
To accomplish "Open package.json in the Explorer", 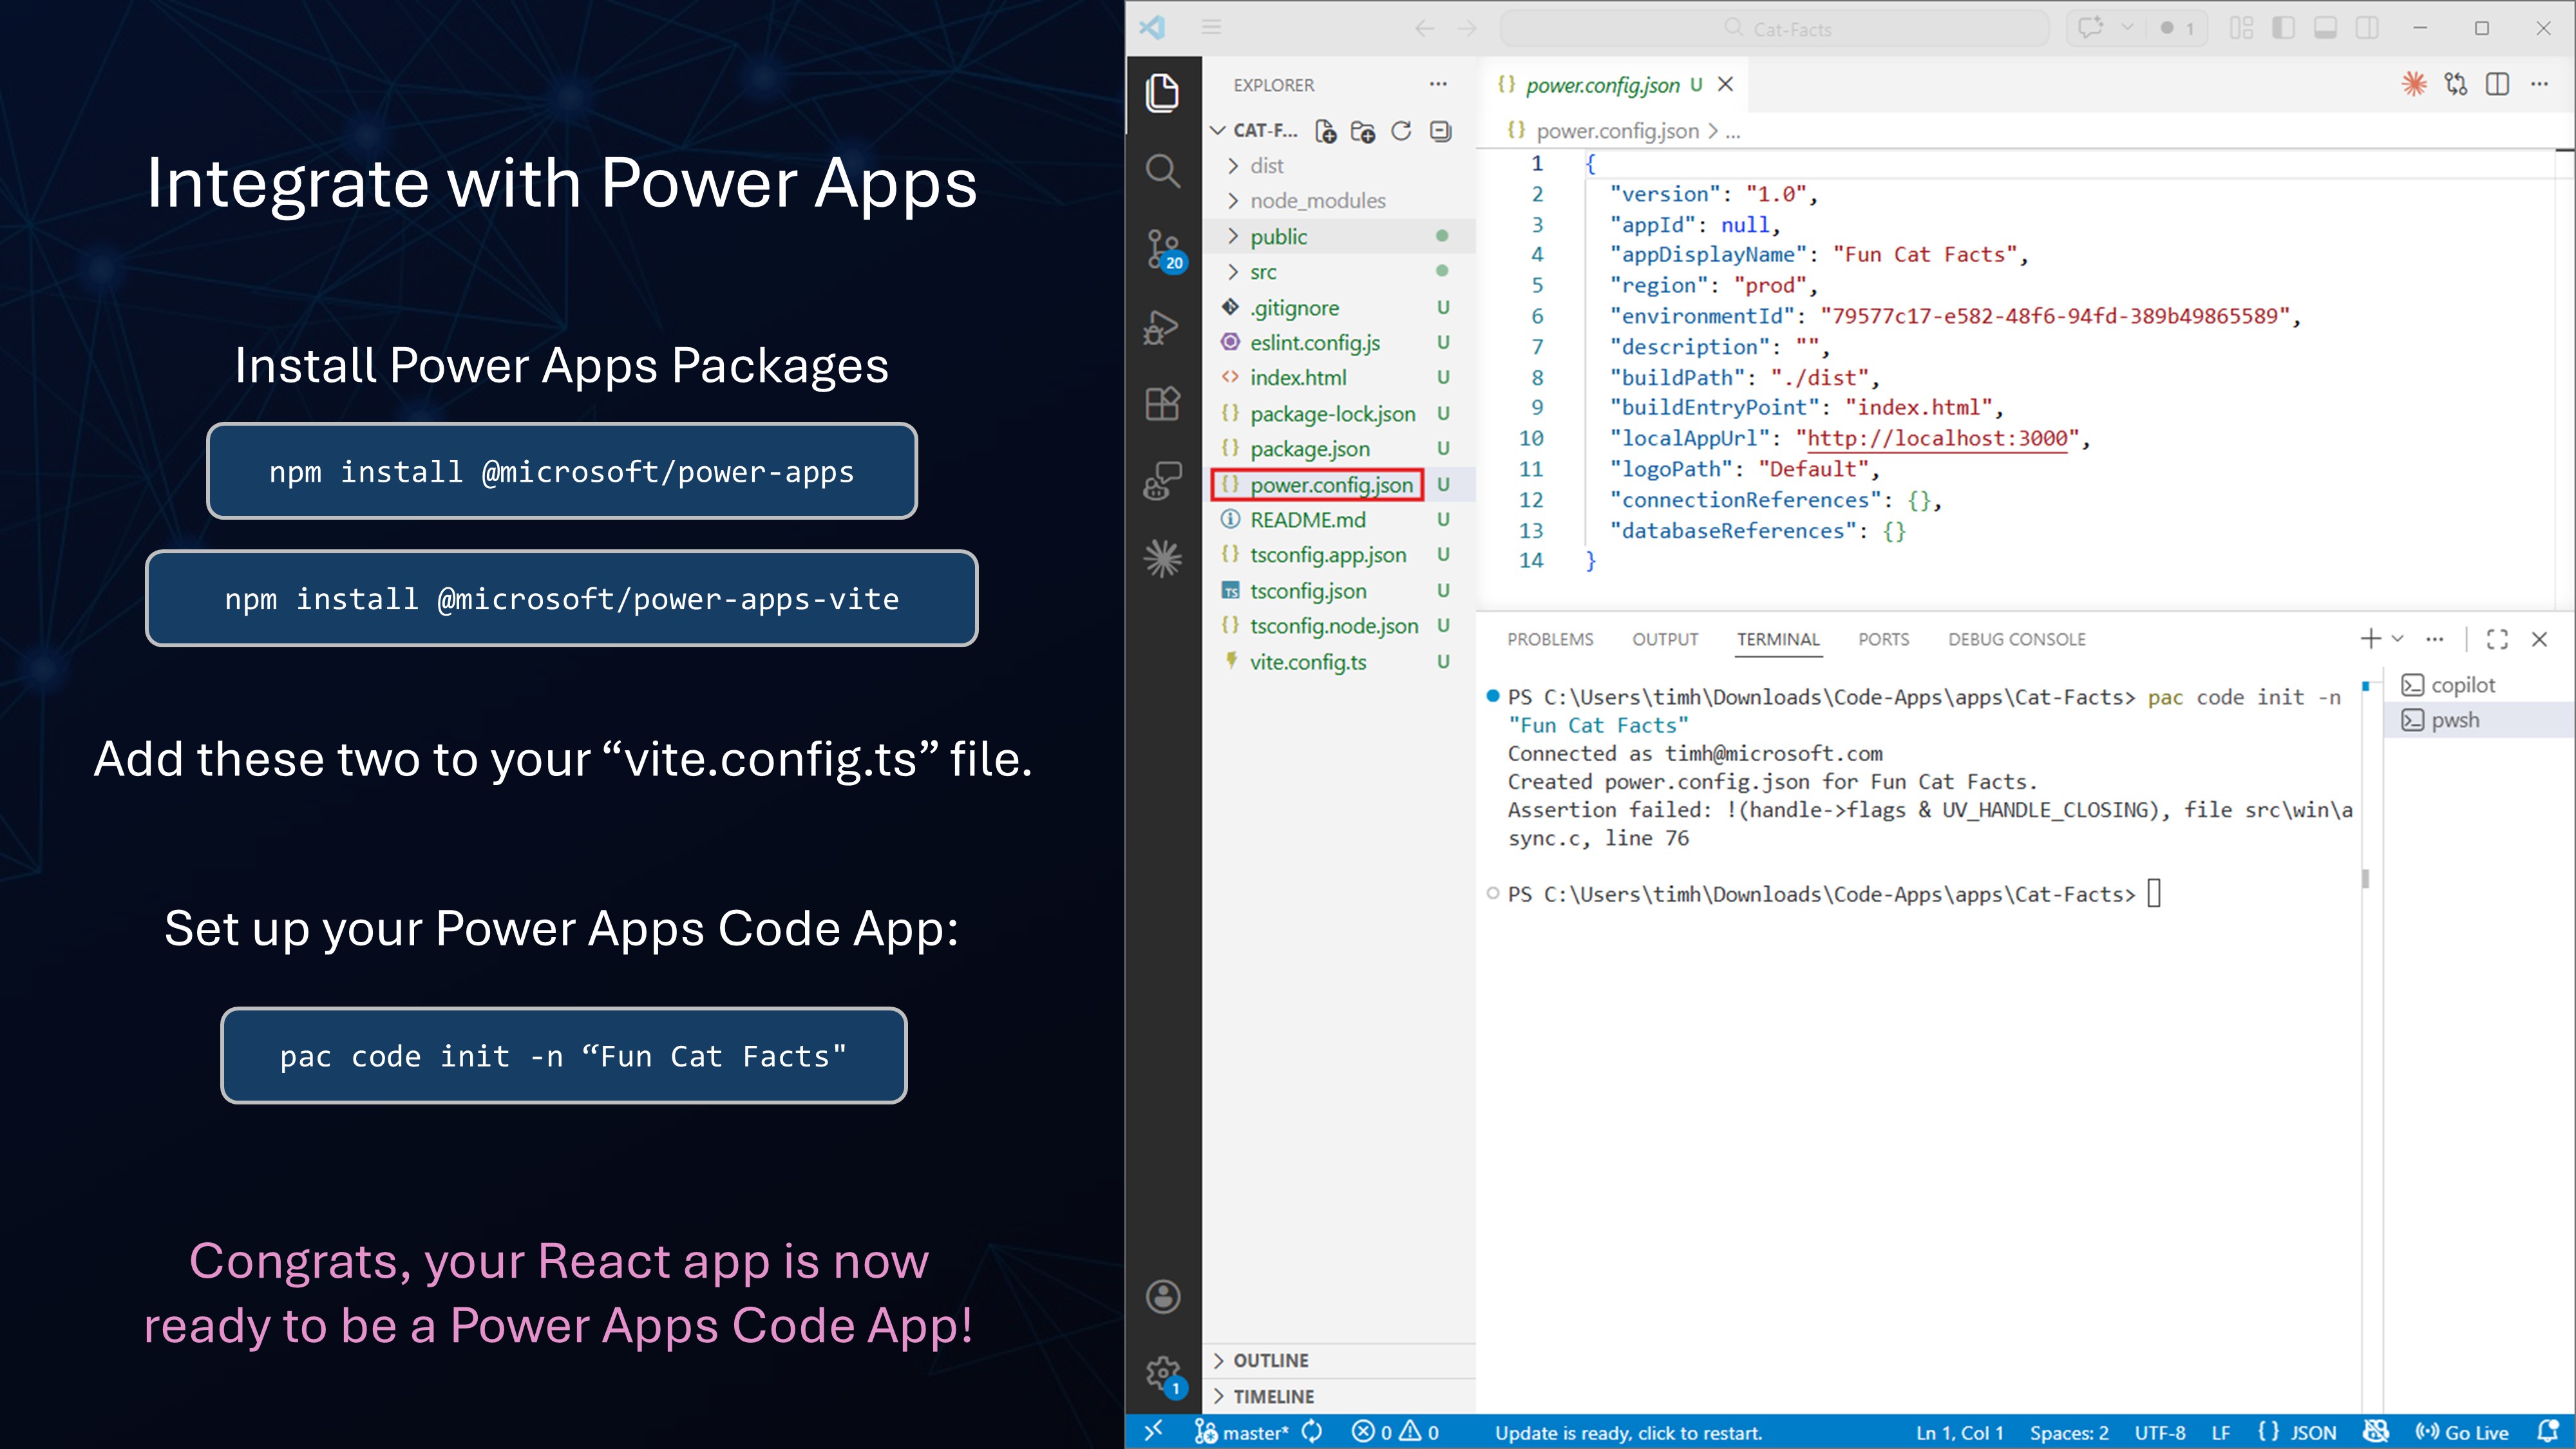I will 1339,449.
